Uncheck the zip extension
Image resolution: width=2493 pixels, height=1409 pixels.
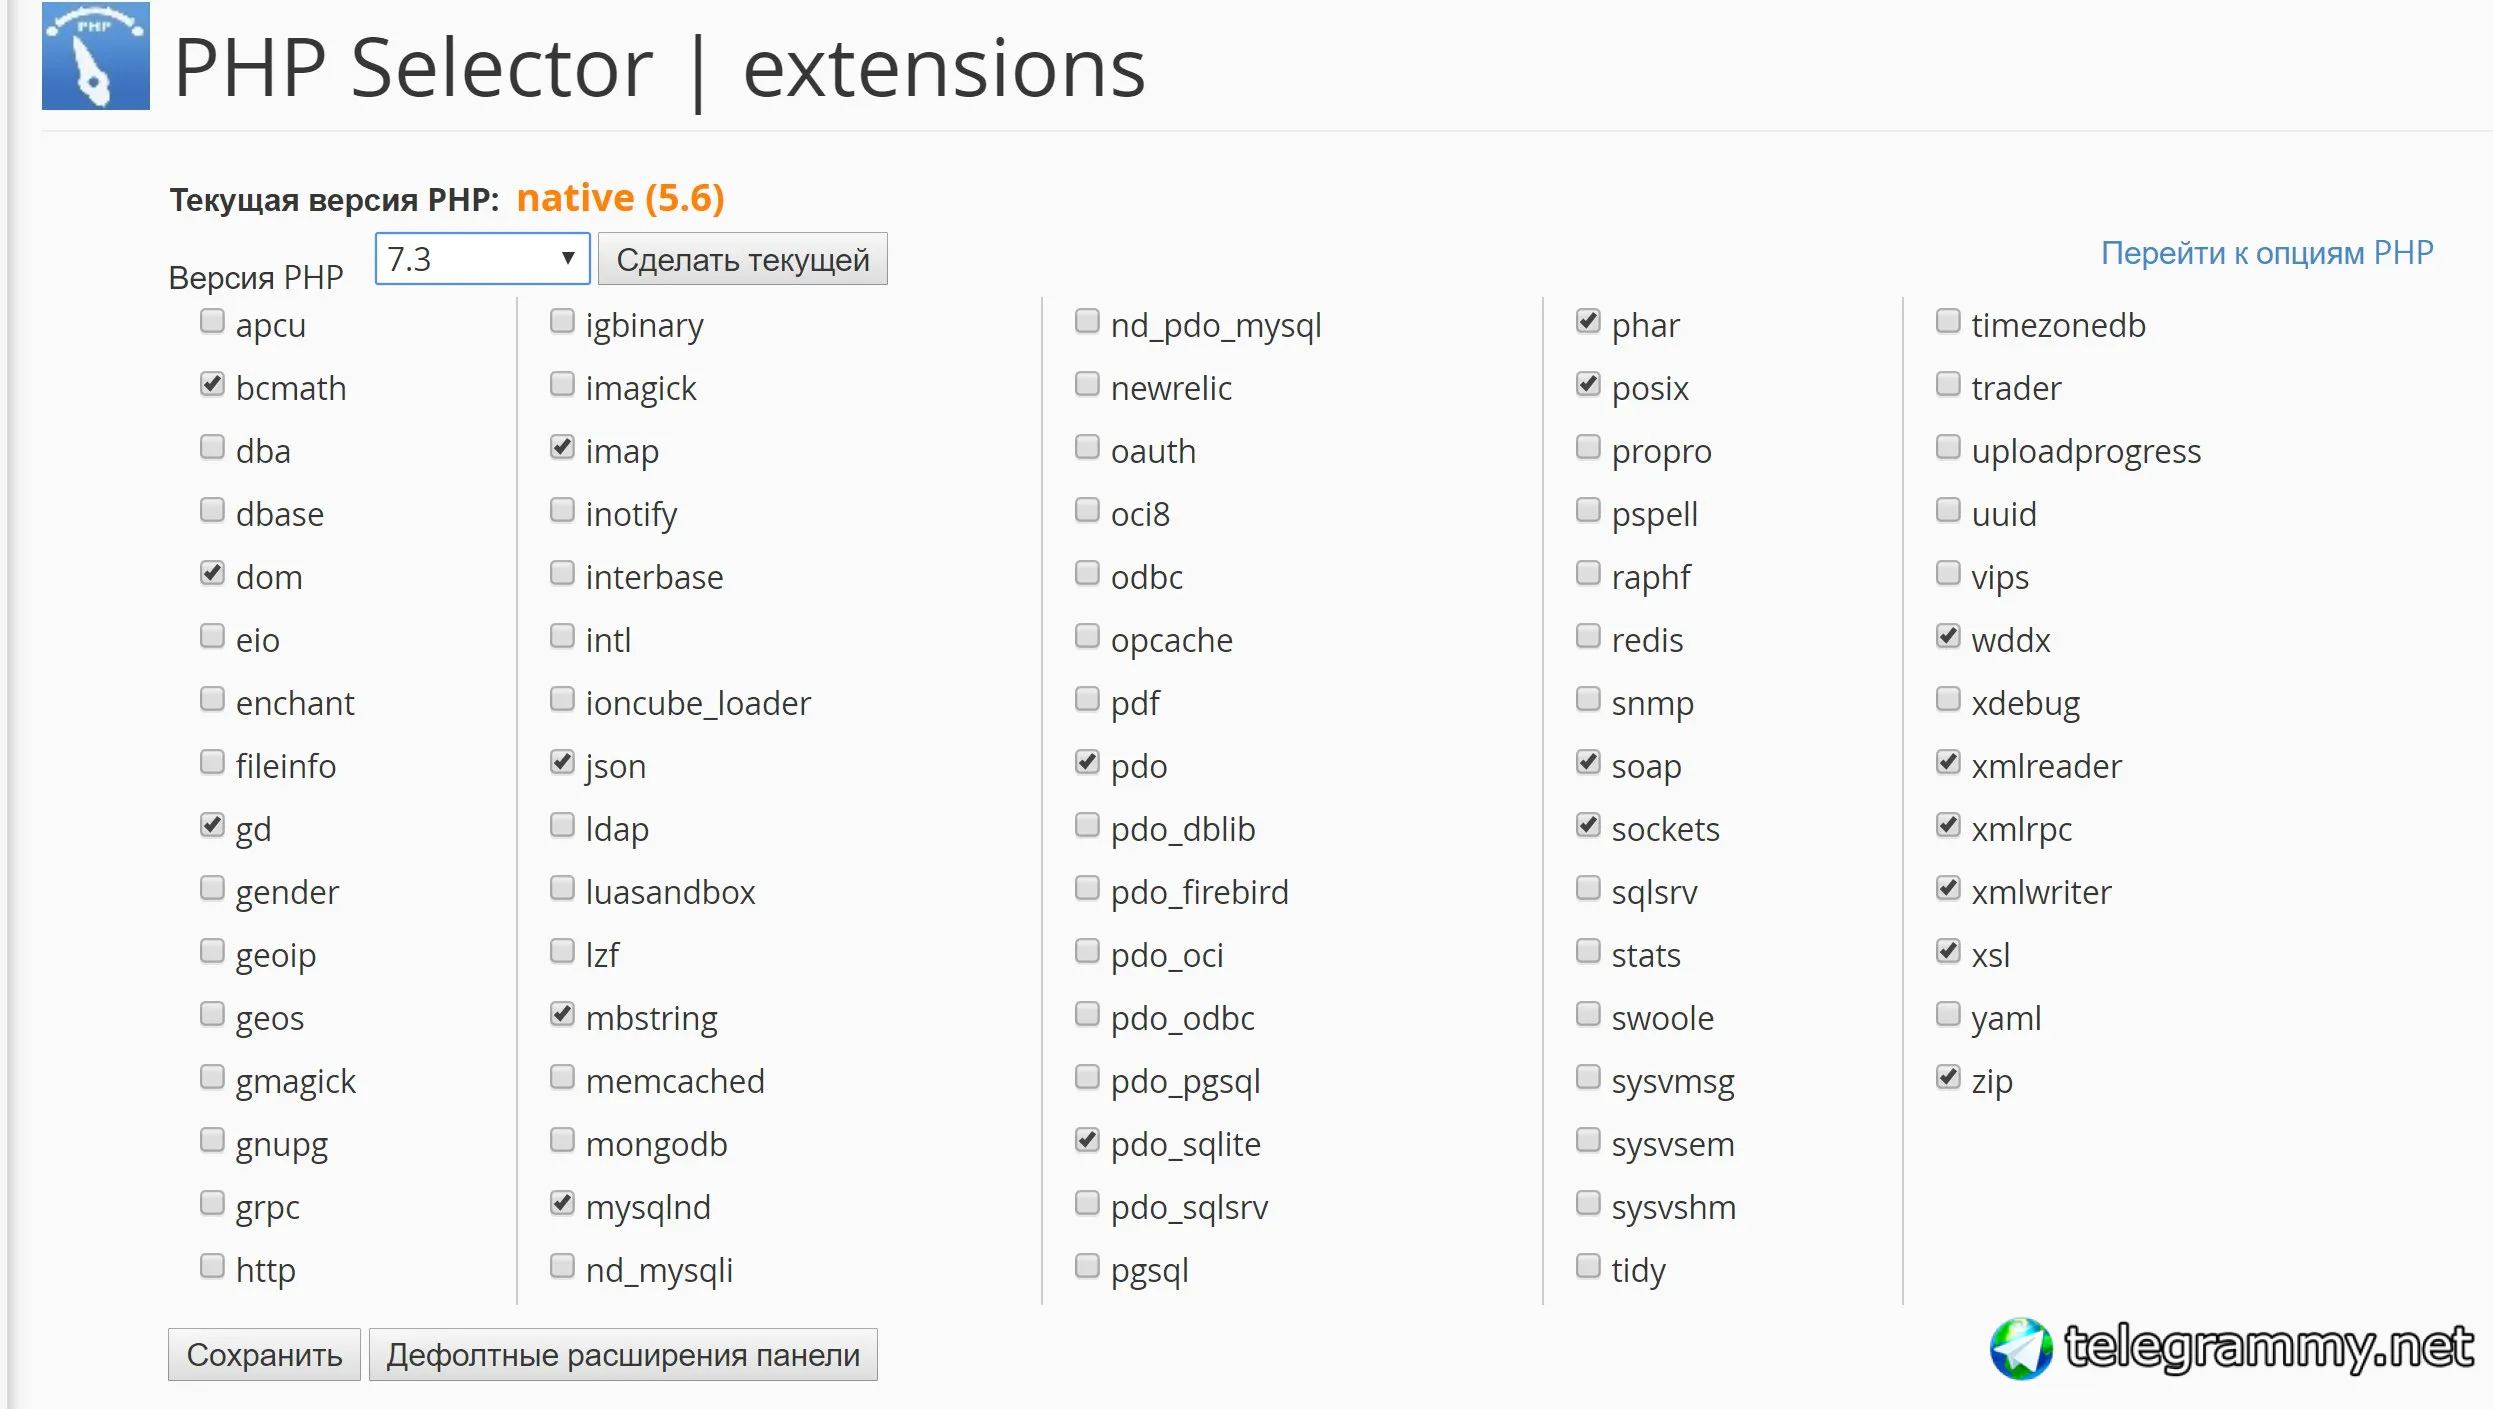(x=1948, y=1077)
